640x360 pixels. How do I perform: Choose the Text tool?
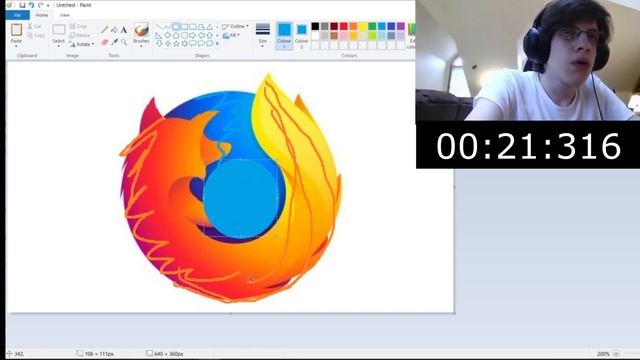point(124,30)
